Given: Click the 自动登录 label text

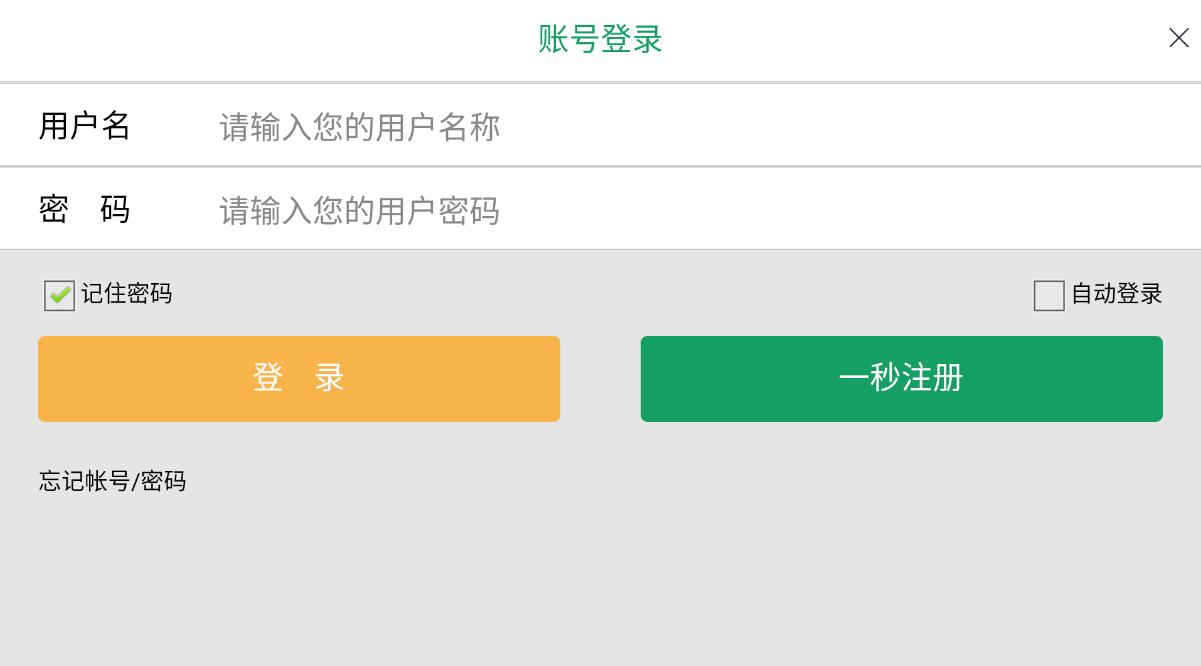Looking at the screenshot, I should (x=1116, y=294).
